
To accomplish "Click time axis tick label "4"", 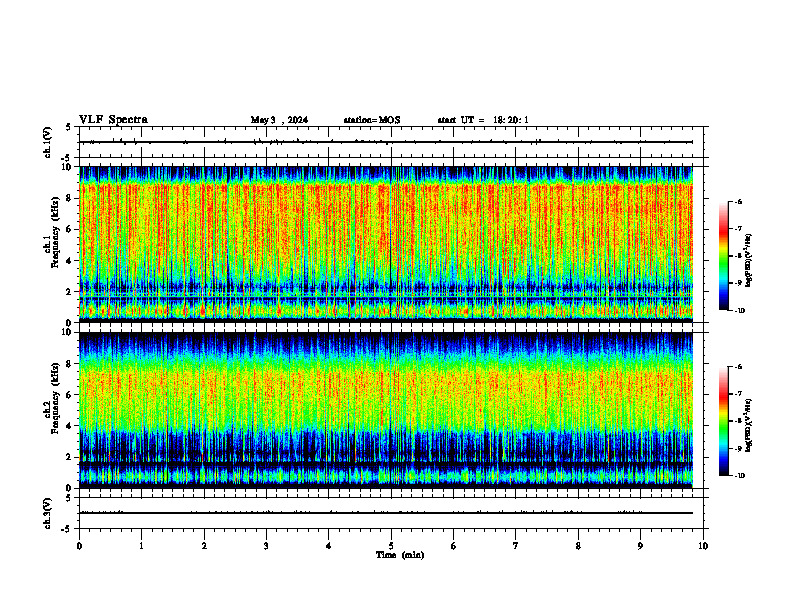I will 329,546.
